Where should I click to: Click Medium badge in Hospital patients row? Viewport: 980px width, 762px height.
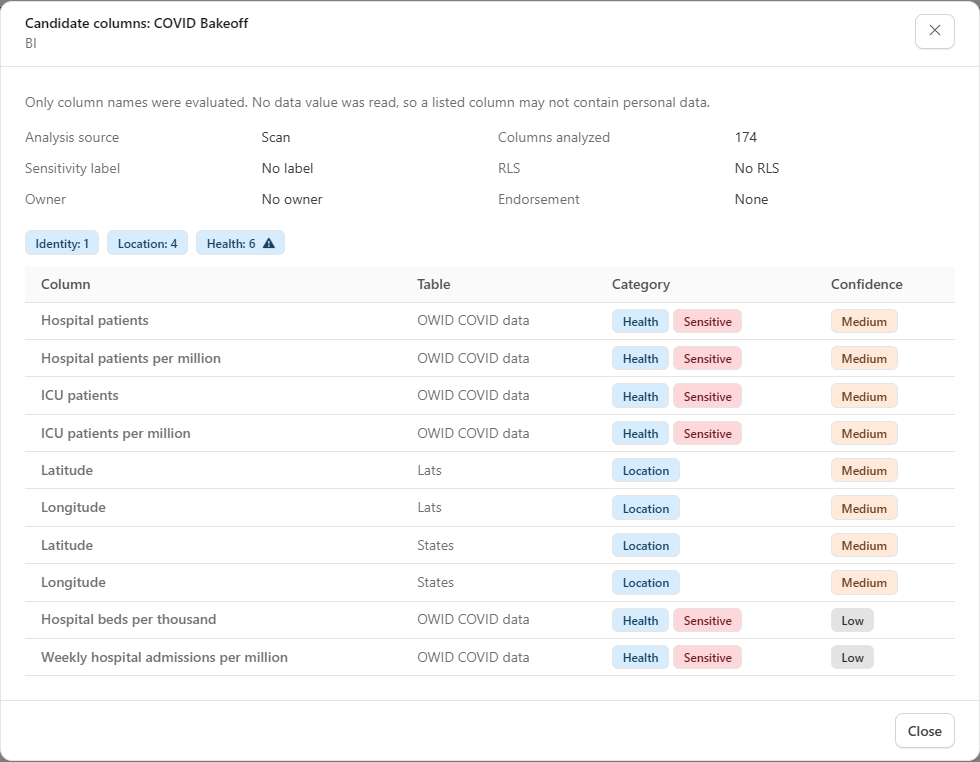(864, 321)
